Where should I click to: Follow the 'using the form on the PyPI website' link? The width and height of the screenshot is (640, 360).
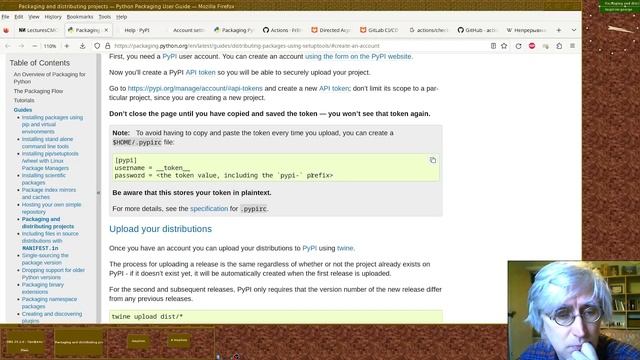click(358, 56)
